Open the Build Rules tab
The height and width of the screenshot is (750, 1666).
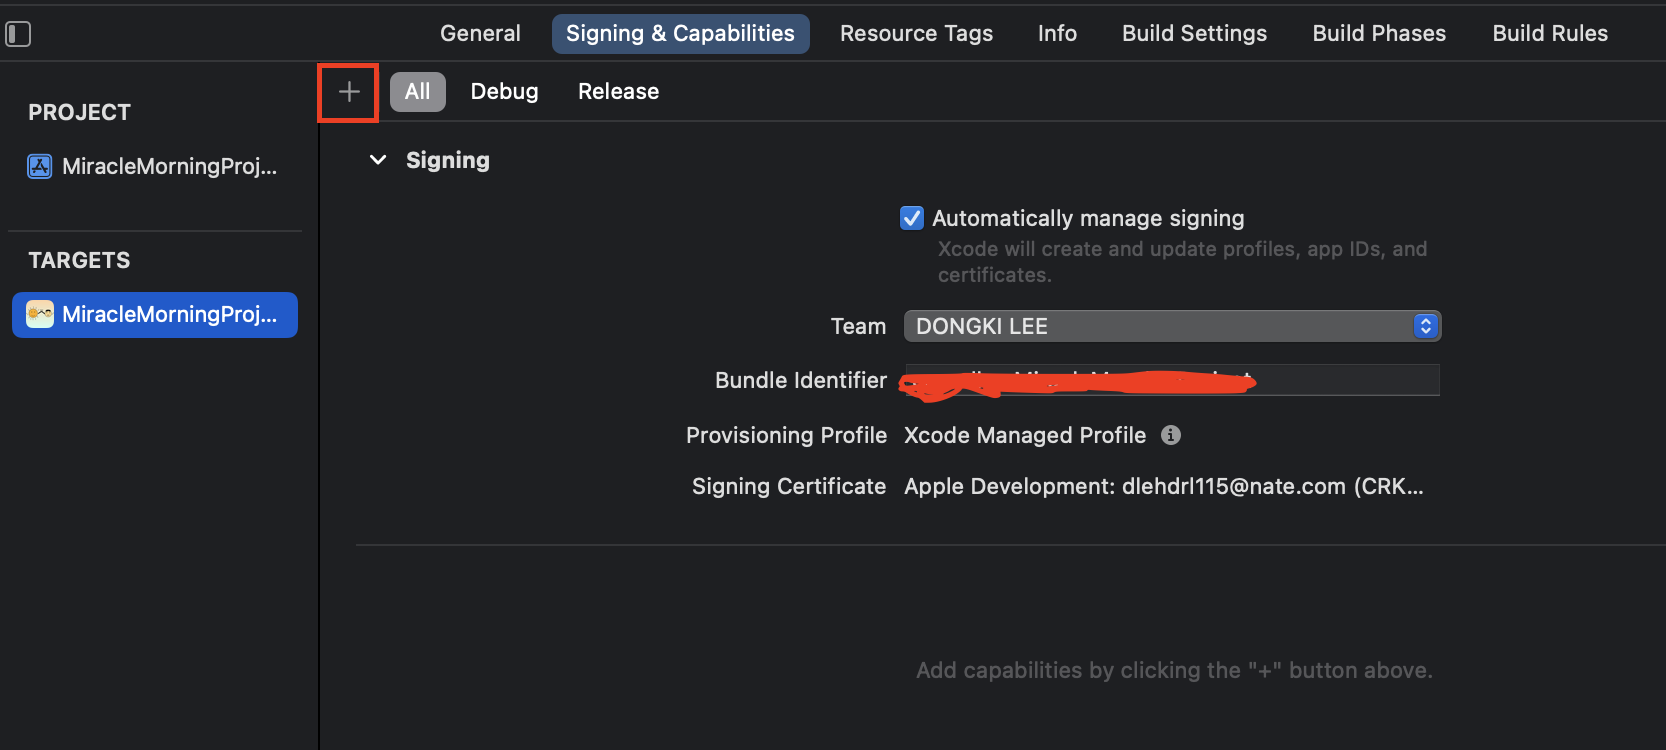(x=1550, y=33)
